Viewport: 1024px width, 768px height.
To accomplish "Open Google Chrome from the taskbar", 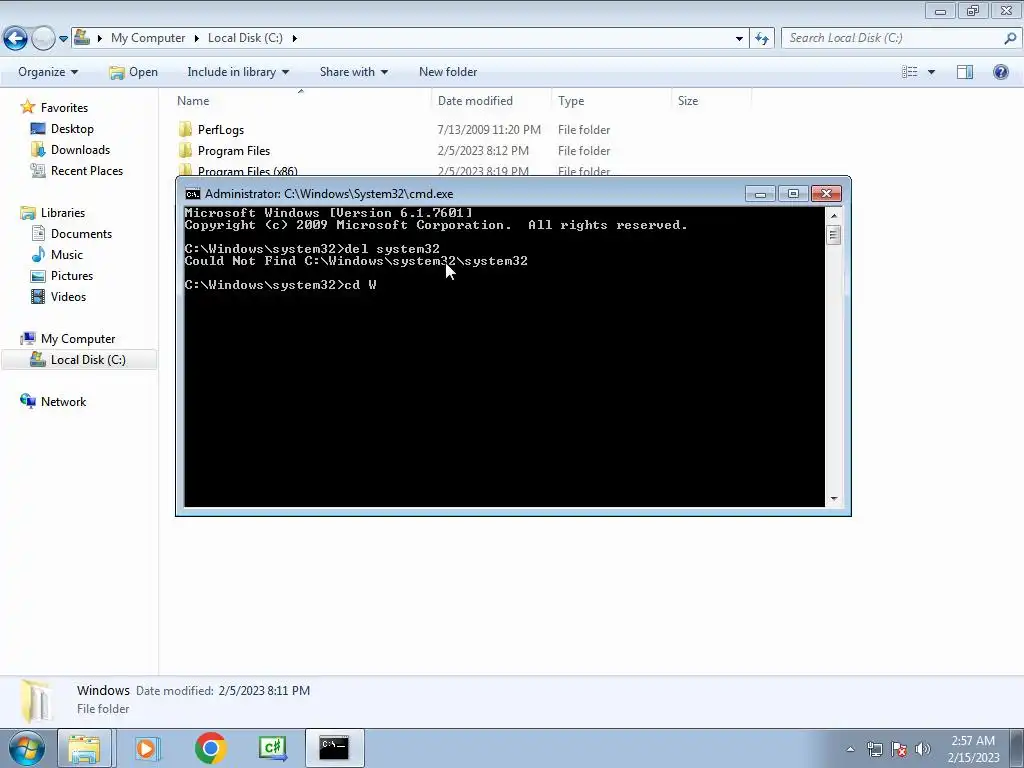I will point(210,748).
